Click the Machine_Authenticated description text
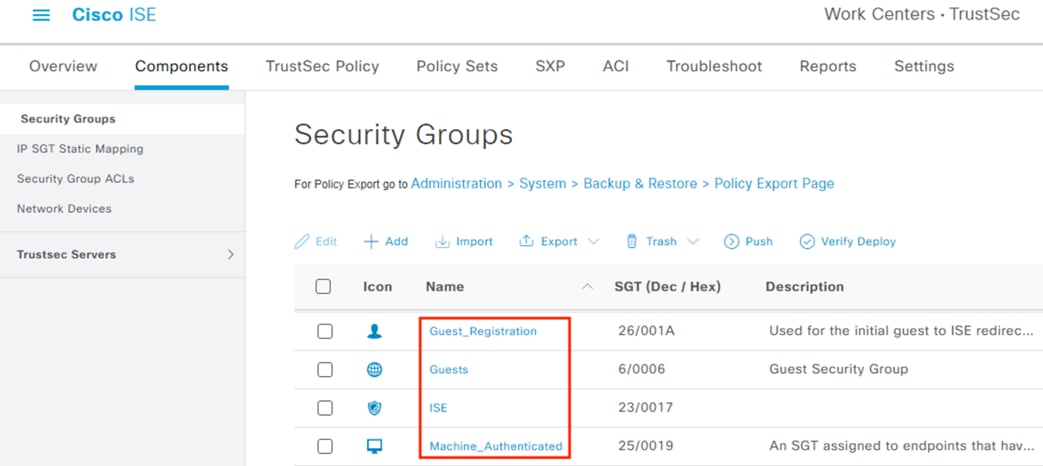The width and height of the screenshot is (1043, 466). click(902, 447)
